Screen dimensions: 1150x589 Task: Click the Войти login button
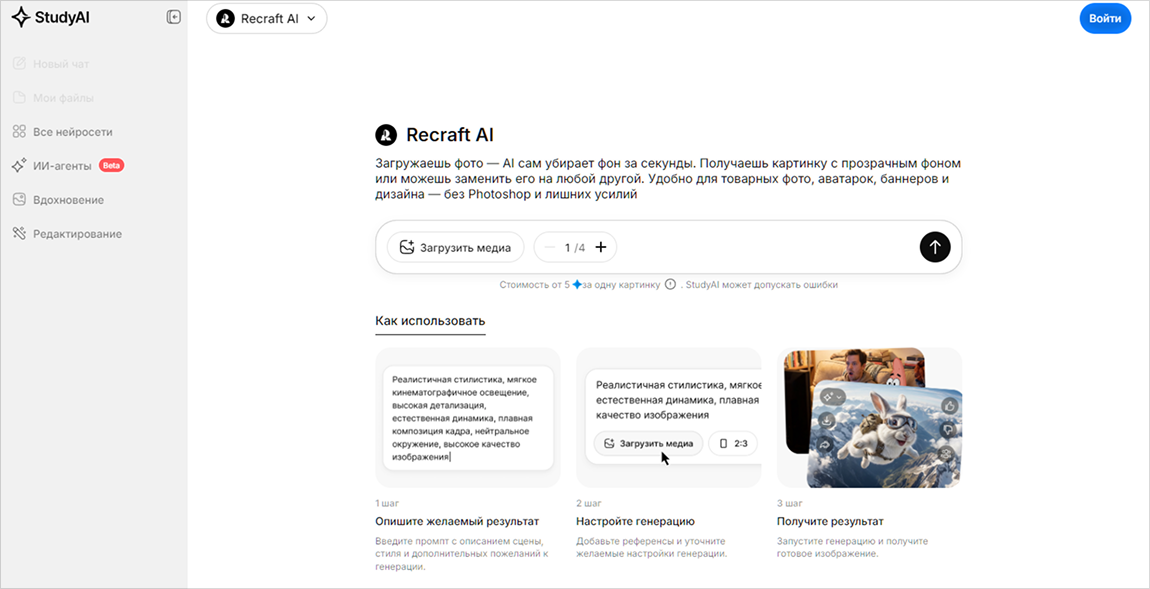coord(1105,19)
